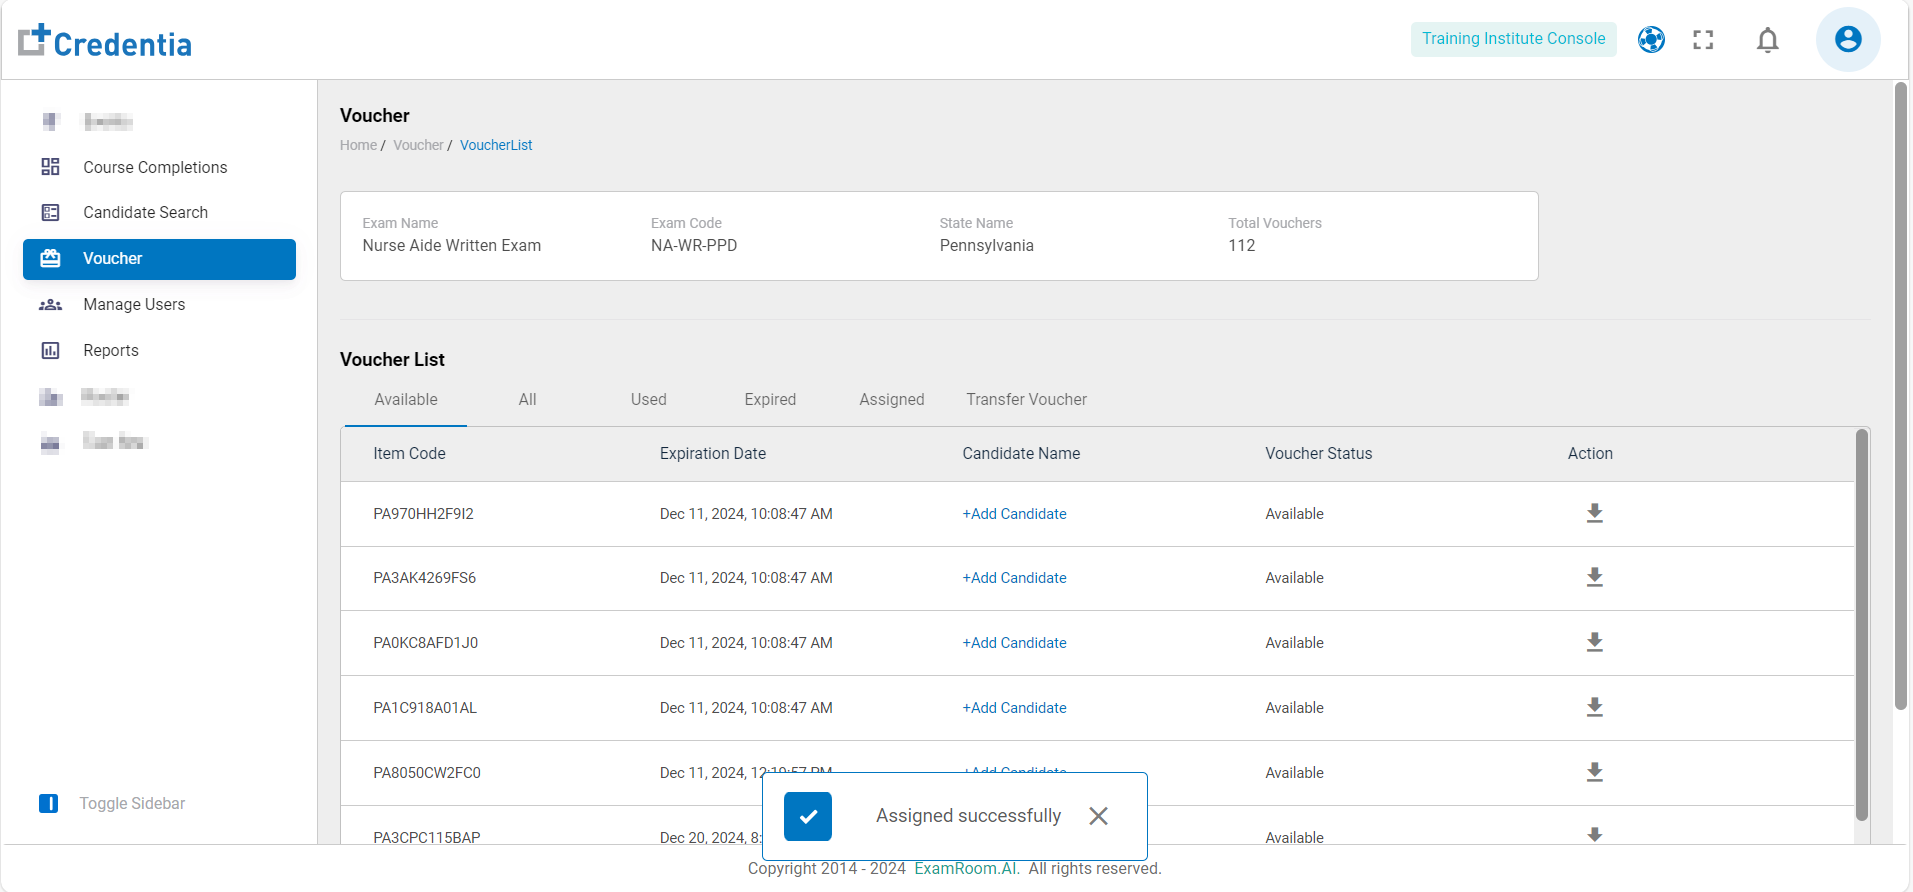The width and height of the screenshot is (1913, 892).
Task: Click expiration date of PA3AK4269FS6
Action: click(x=746, y=578)
